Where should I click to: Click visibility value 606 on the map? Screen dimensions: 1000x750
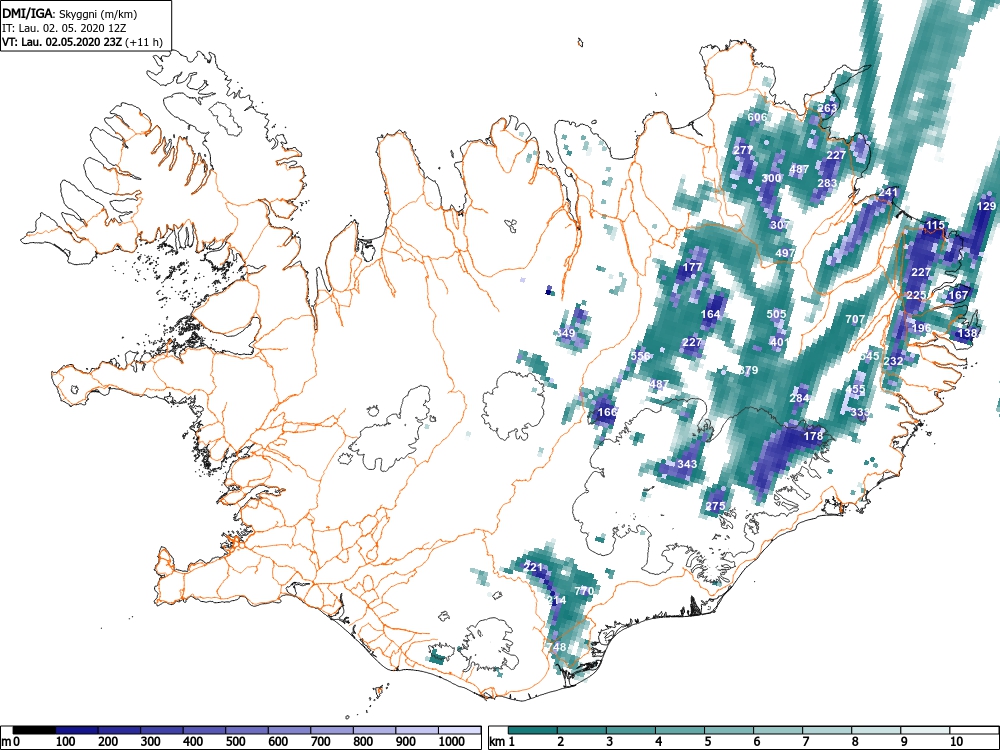[757, 117]
